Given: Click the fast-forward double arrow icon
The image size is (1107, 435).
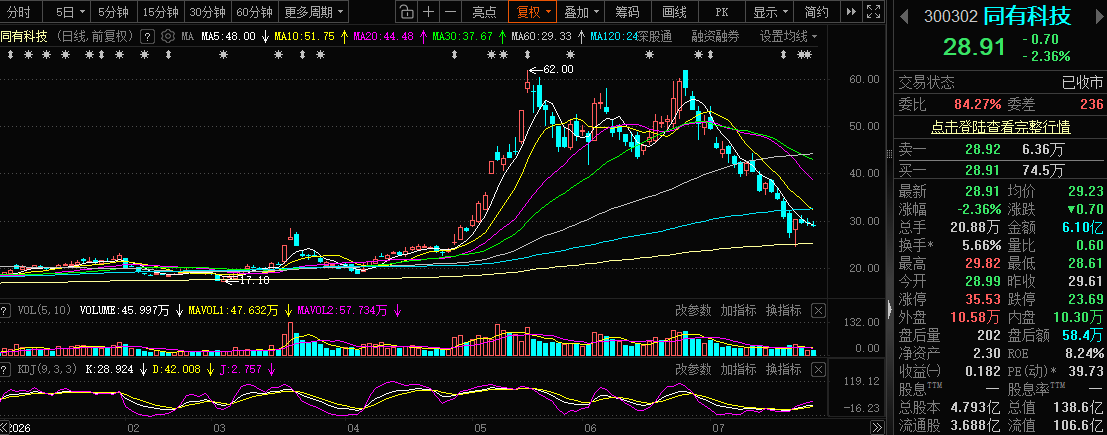Looking at the screenshot, I should click(x=851, y=11).
